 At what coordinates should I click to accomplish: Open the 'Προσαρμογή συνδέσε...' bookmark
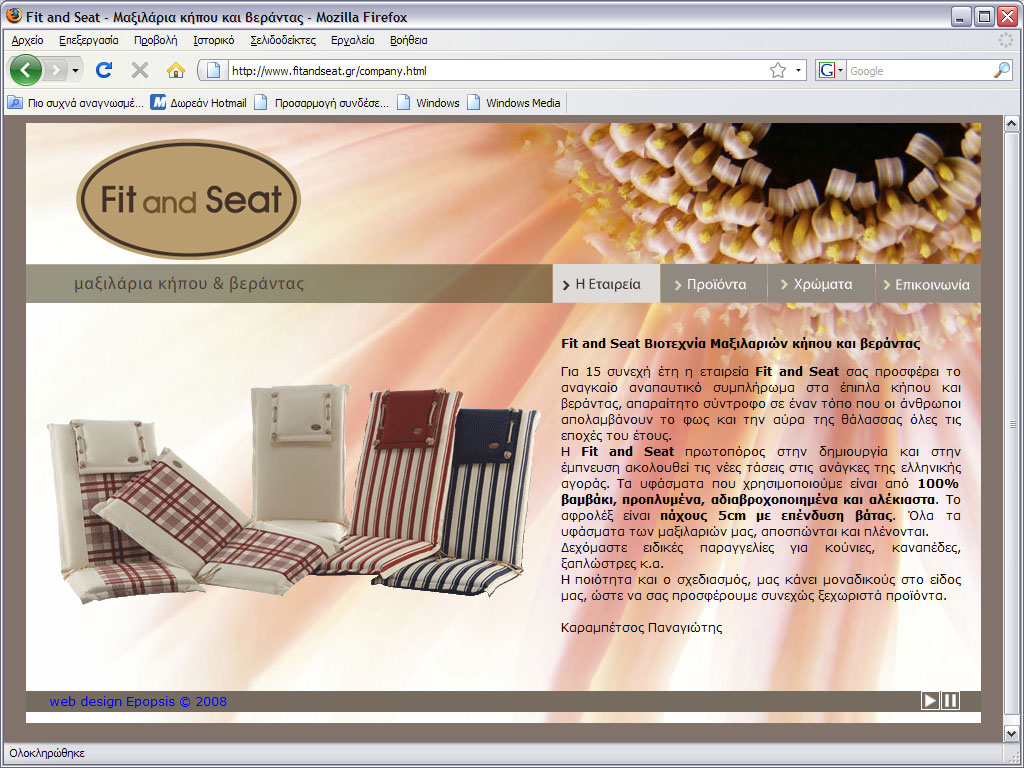(322, 103)
